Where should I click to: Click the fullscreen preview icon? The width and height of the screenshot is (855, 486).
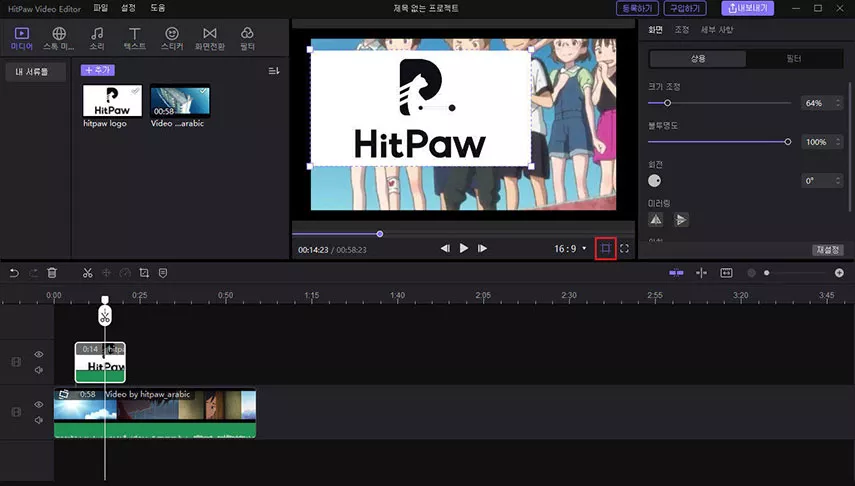click(624, 249)
